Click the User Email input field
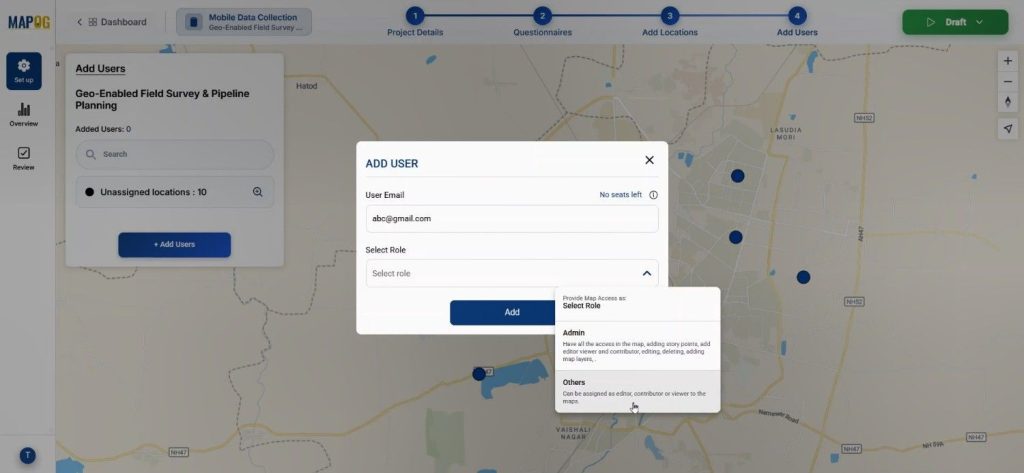Viewport: 1024px width, 473px height. coord(511,218)
